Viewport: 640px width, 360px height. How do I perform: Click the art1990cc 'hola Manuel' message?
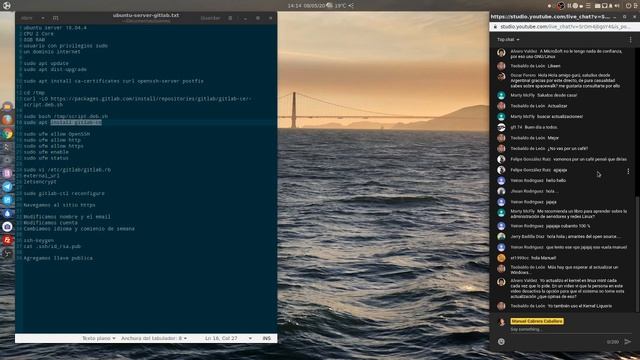pyautogui.click(x=533, y=258)
